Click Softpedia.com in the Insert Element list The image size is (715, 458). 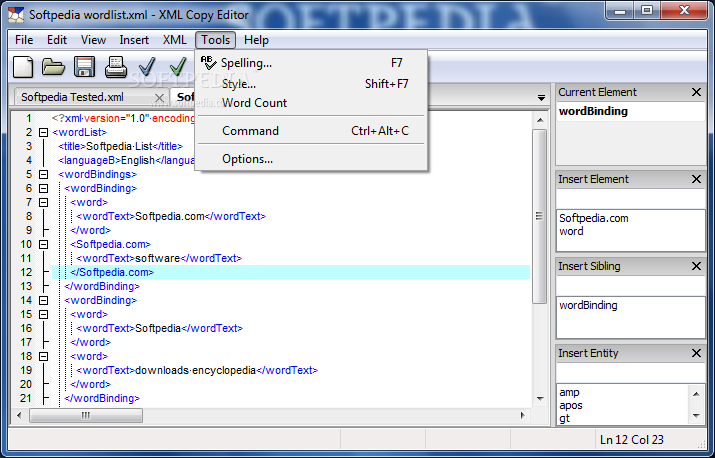click(x=594, y=219)
